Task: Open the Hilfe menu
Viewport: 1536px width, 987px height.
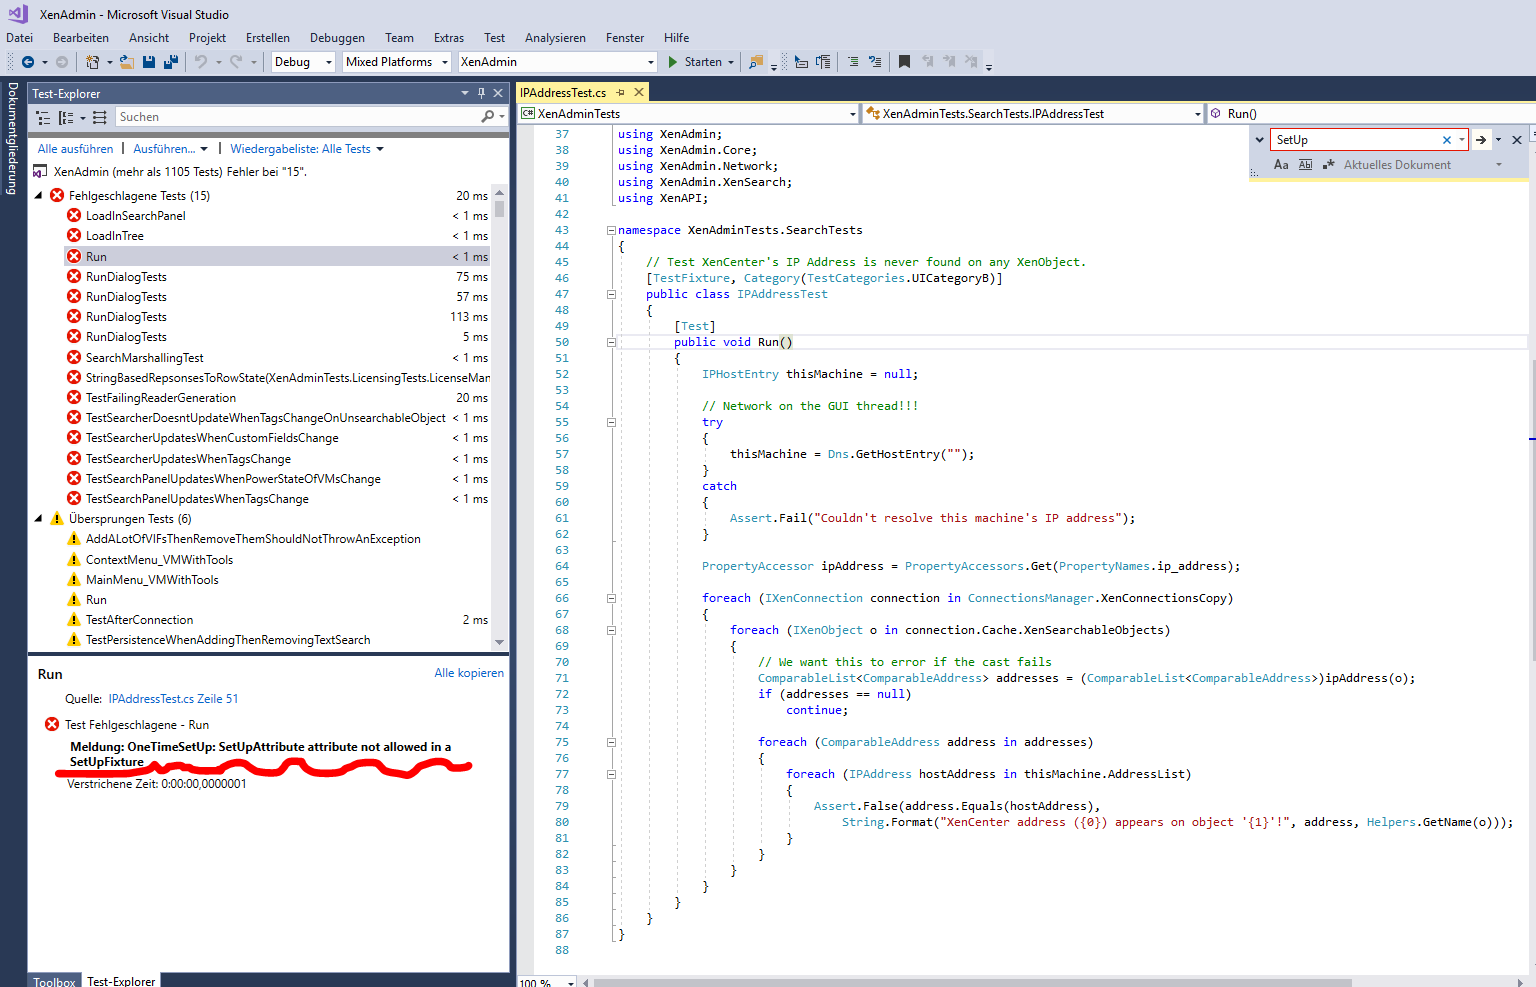Action: [x=676, y=38]
